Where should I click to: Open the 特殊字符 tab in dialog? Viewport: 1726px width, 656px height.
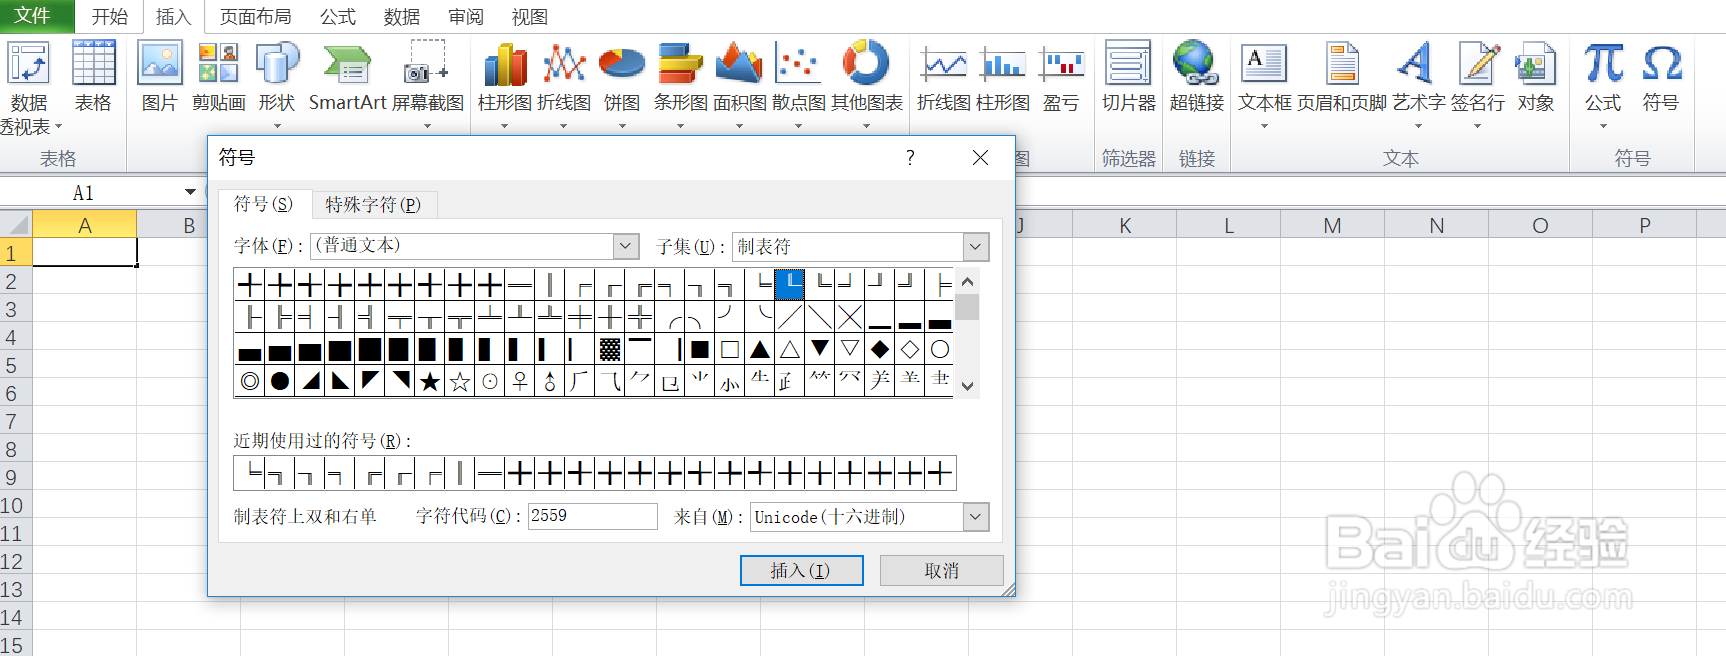tap(373, 204)
